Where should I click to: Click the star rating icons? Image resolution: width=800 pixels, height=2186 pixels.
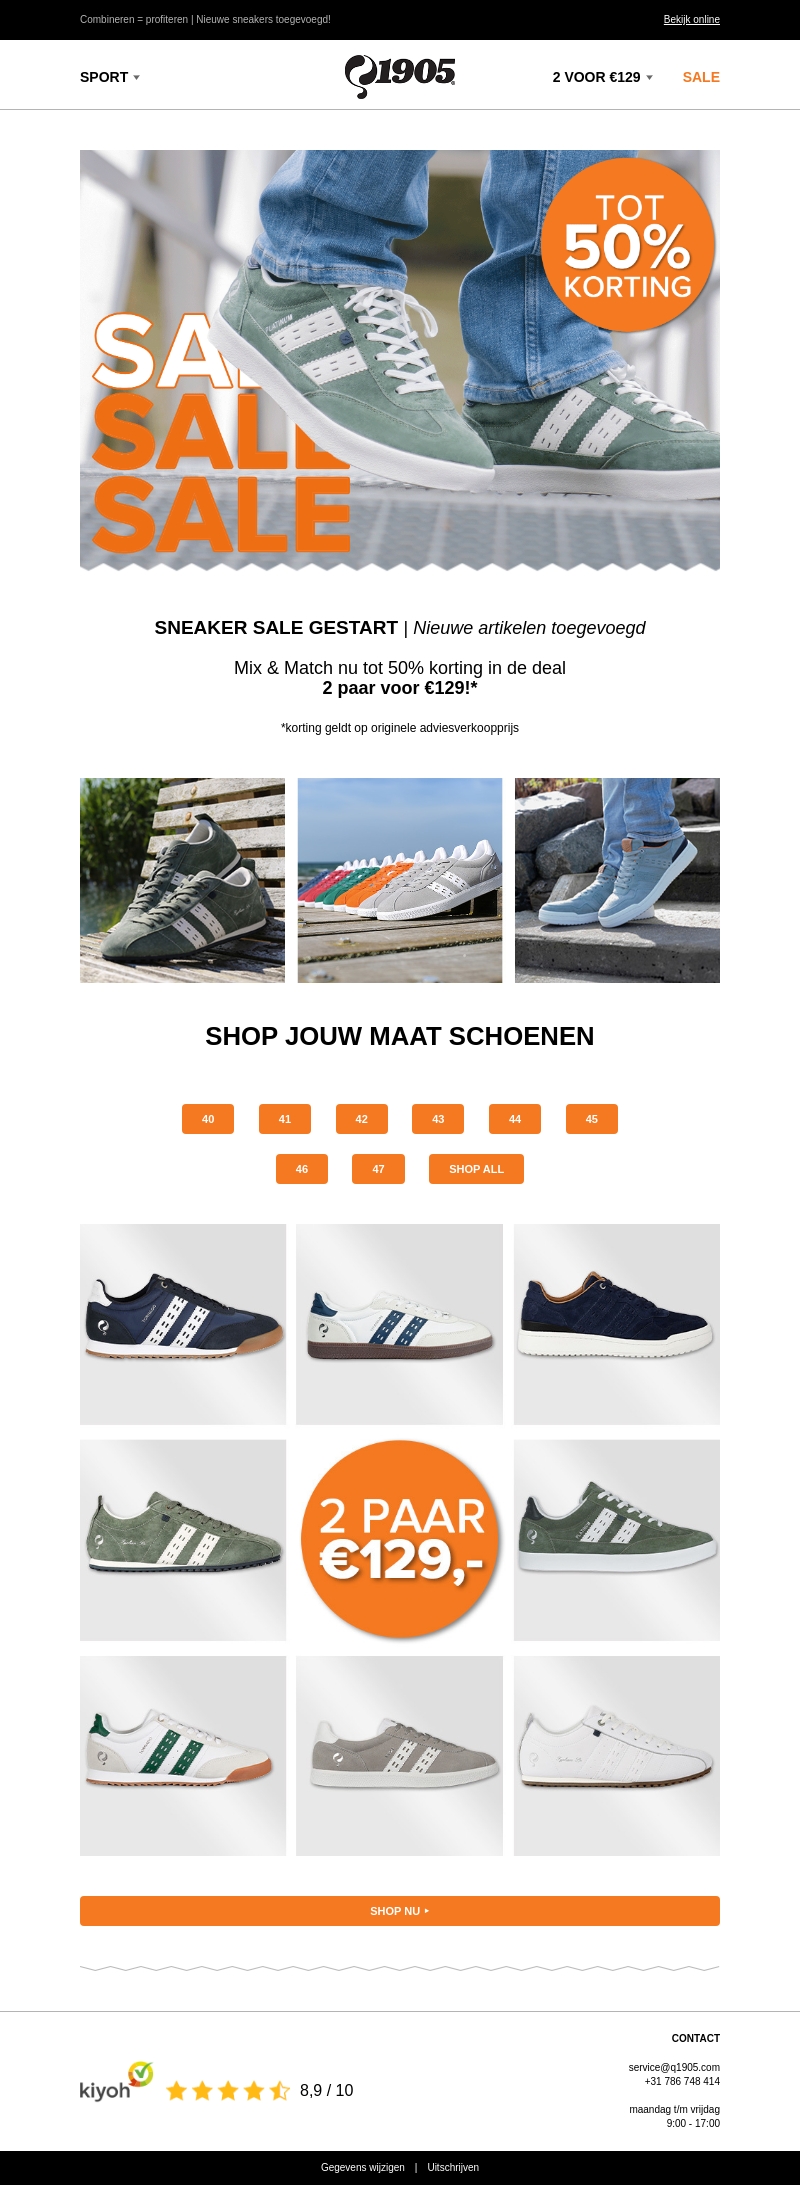click(228, 2090)
